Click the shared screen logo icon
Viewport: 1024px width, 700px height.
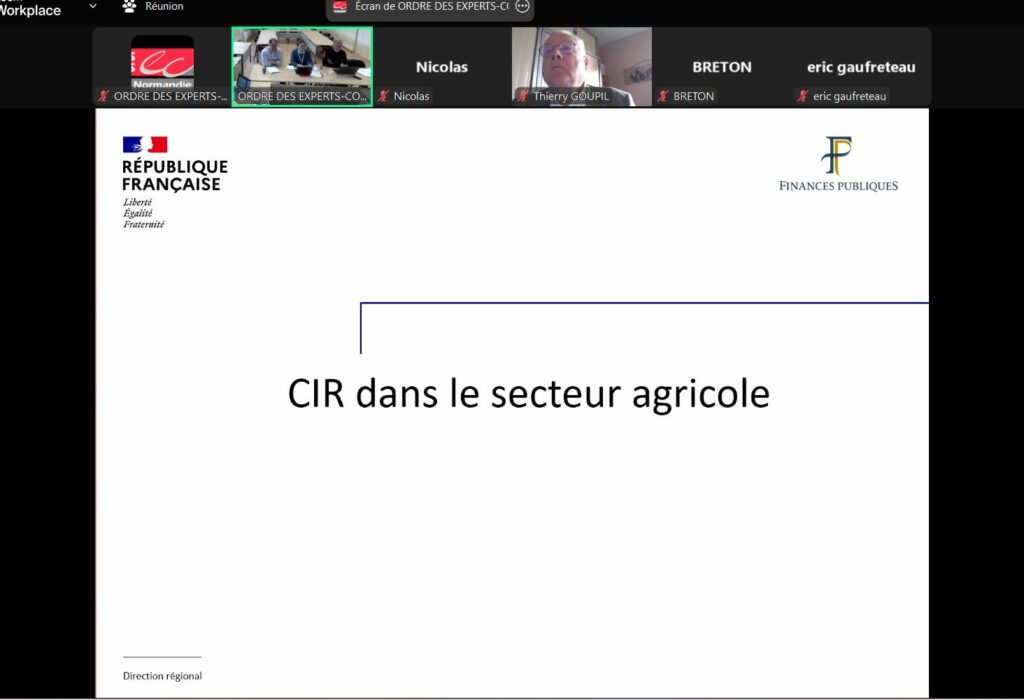point(340,6)
